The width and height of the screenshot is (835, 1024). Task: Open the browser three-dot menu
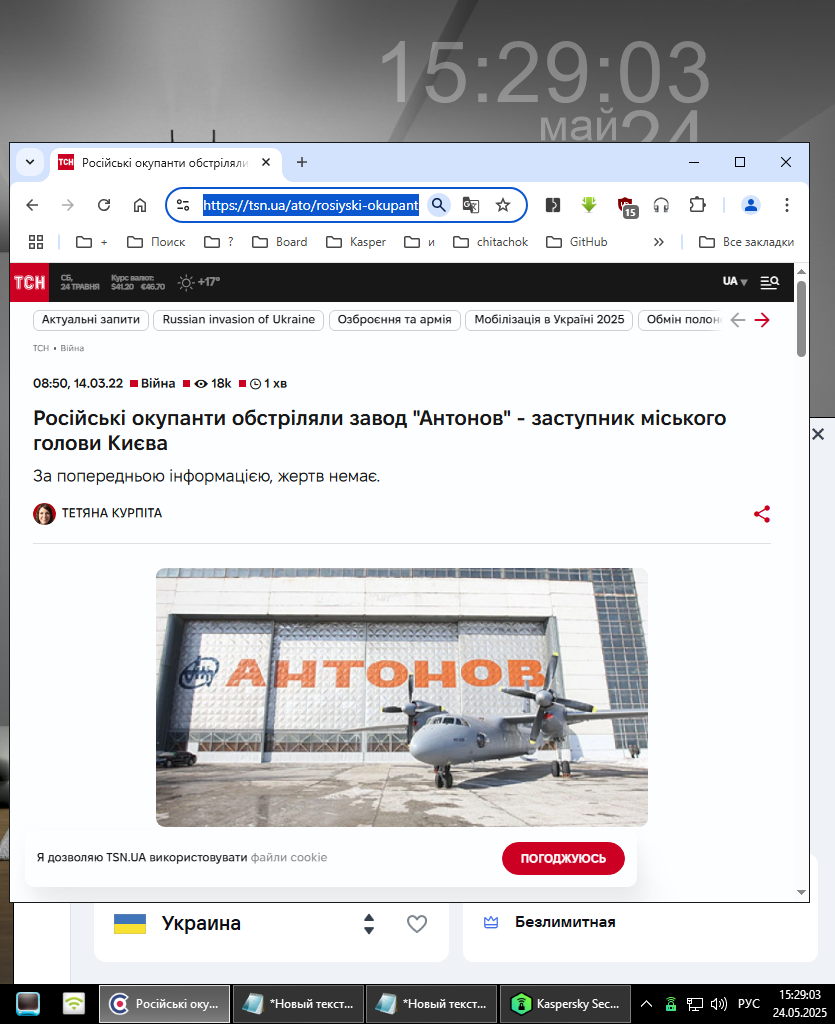click(x=787, y=205)
